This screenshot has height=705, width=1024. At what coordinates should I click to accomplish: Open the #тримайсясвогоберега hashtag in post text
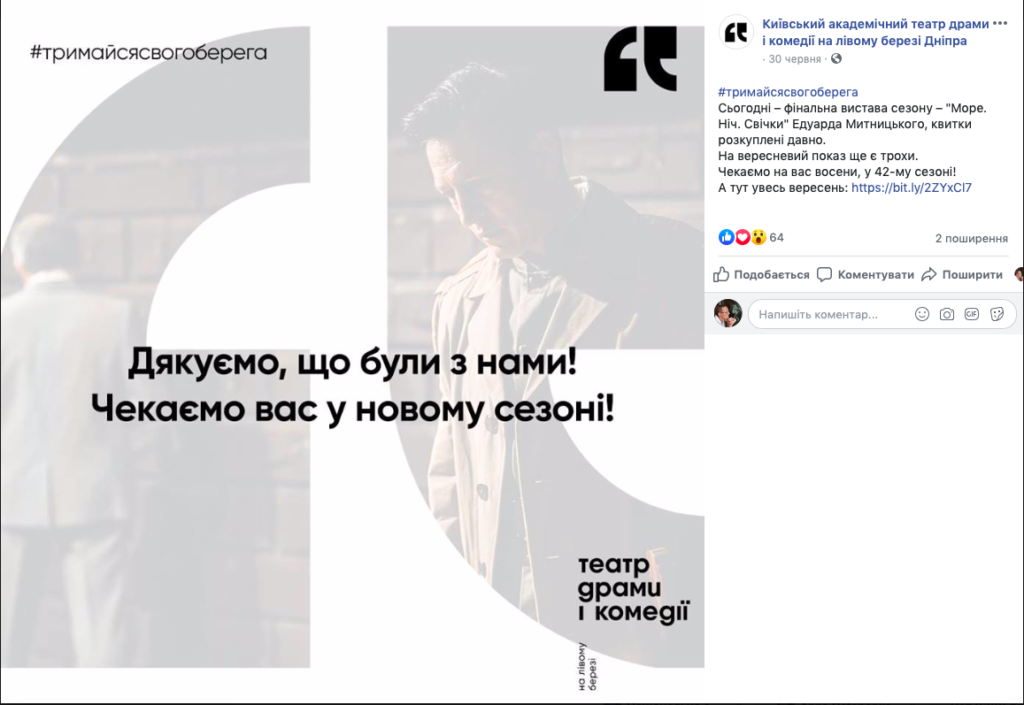coord(788,92)
